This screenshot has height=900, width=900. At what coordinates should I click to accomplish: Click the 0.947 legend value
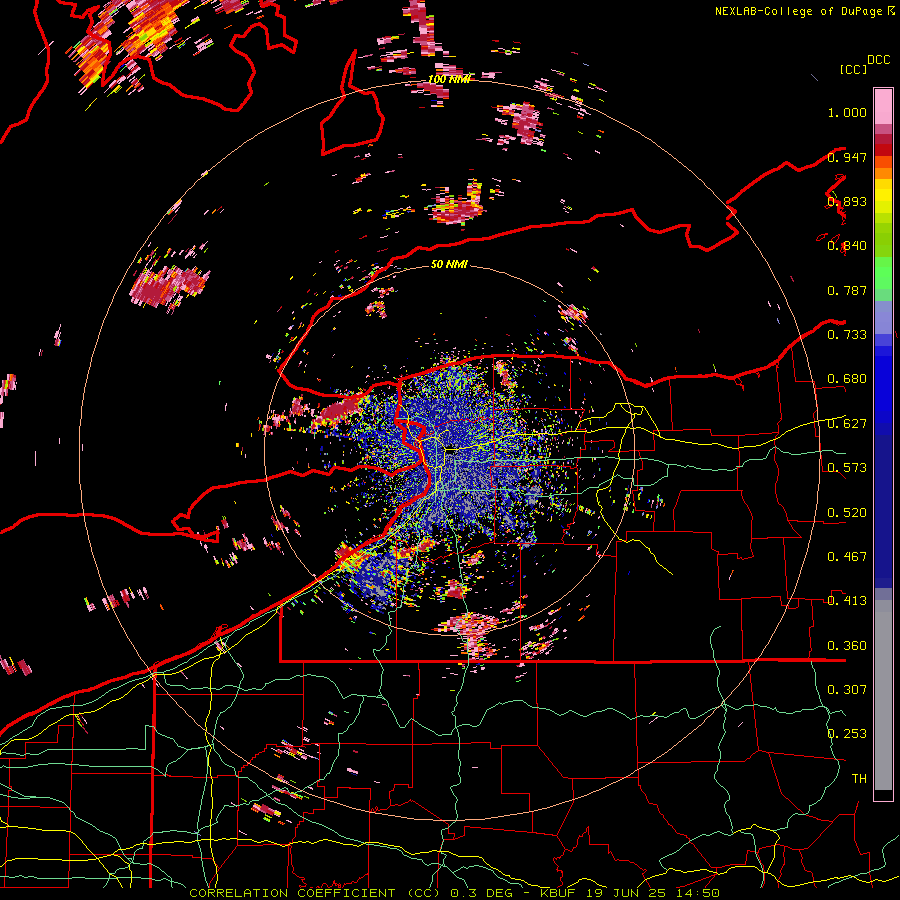pos(847,157)
